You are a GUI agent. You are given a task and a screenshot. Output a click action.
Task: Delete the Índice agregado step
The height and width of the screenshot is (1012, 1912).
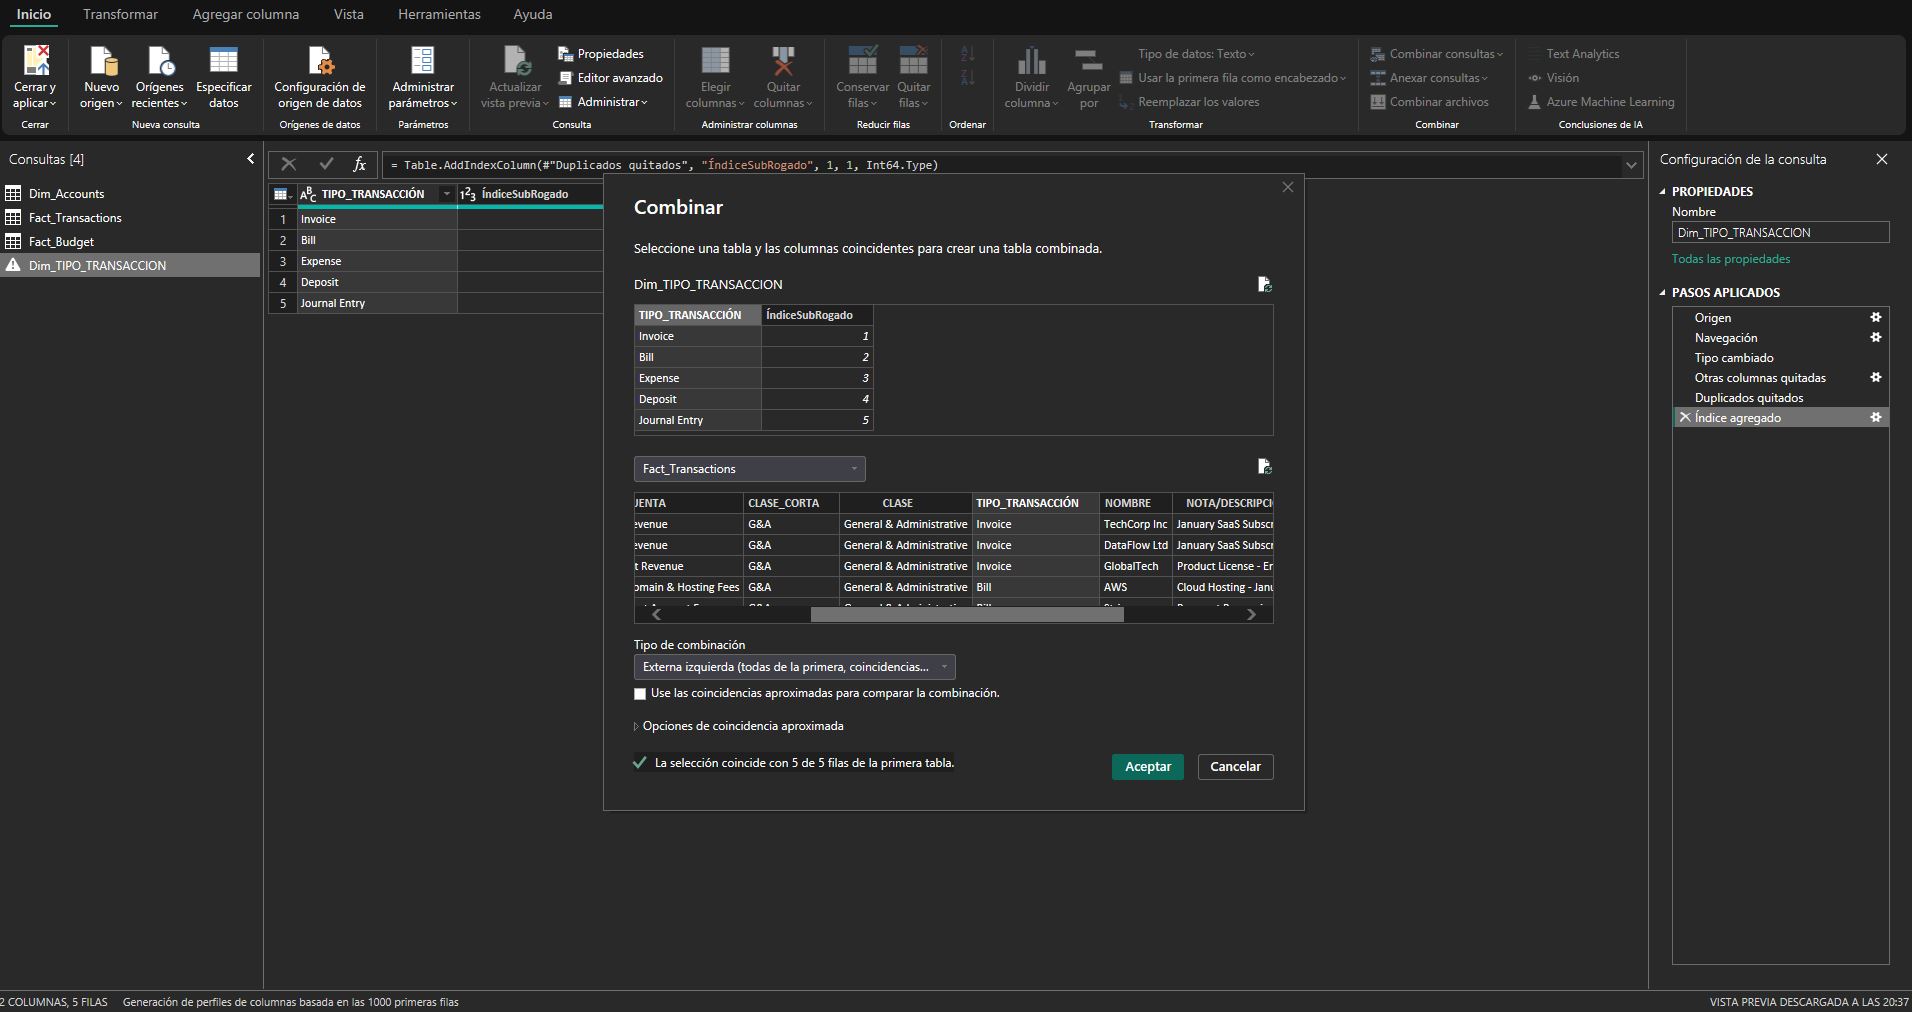click(x=1685, y=418)
